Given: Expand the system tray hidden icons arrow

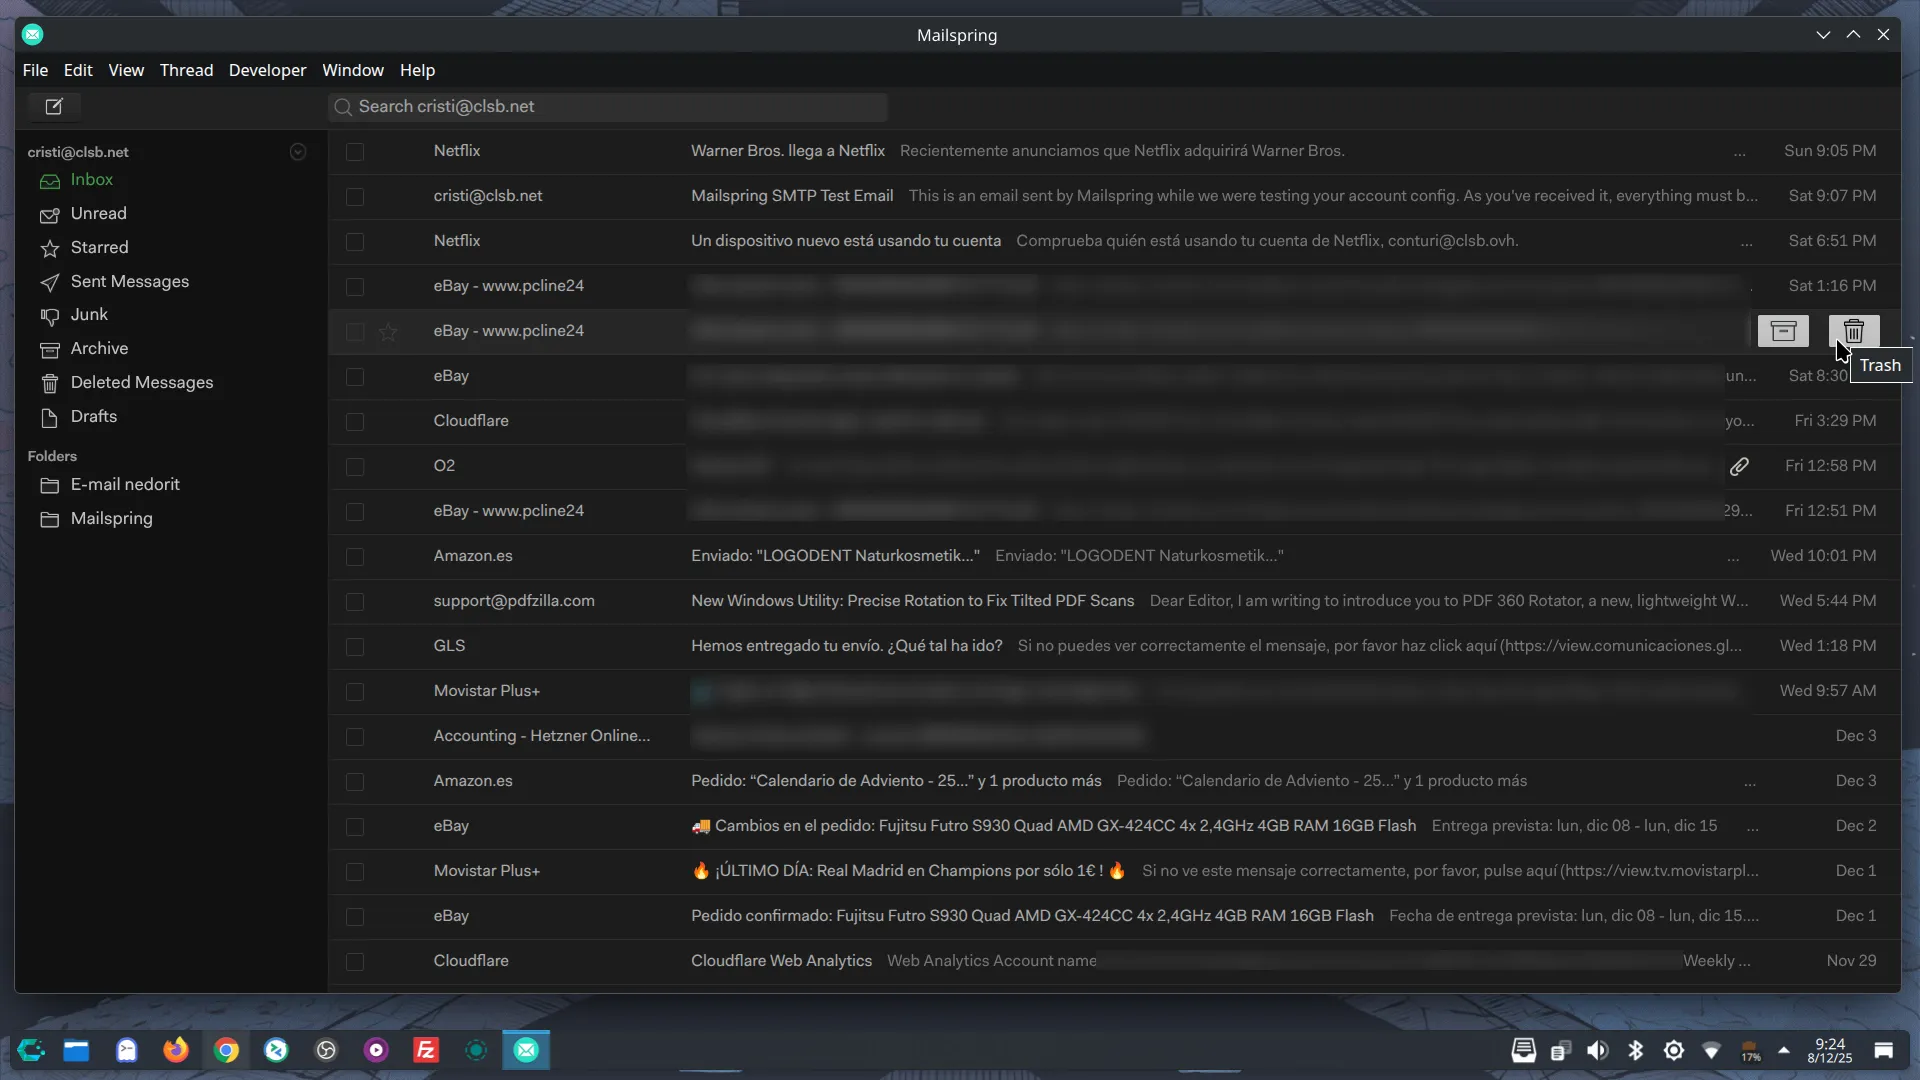Looking at the screenshot, I should pos(1783,1050).
